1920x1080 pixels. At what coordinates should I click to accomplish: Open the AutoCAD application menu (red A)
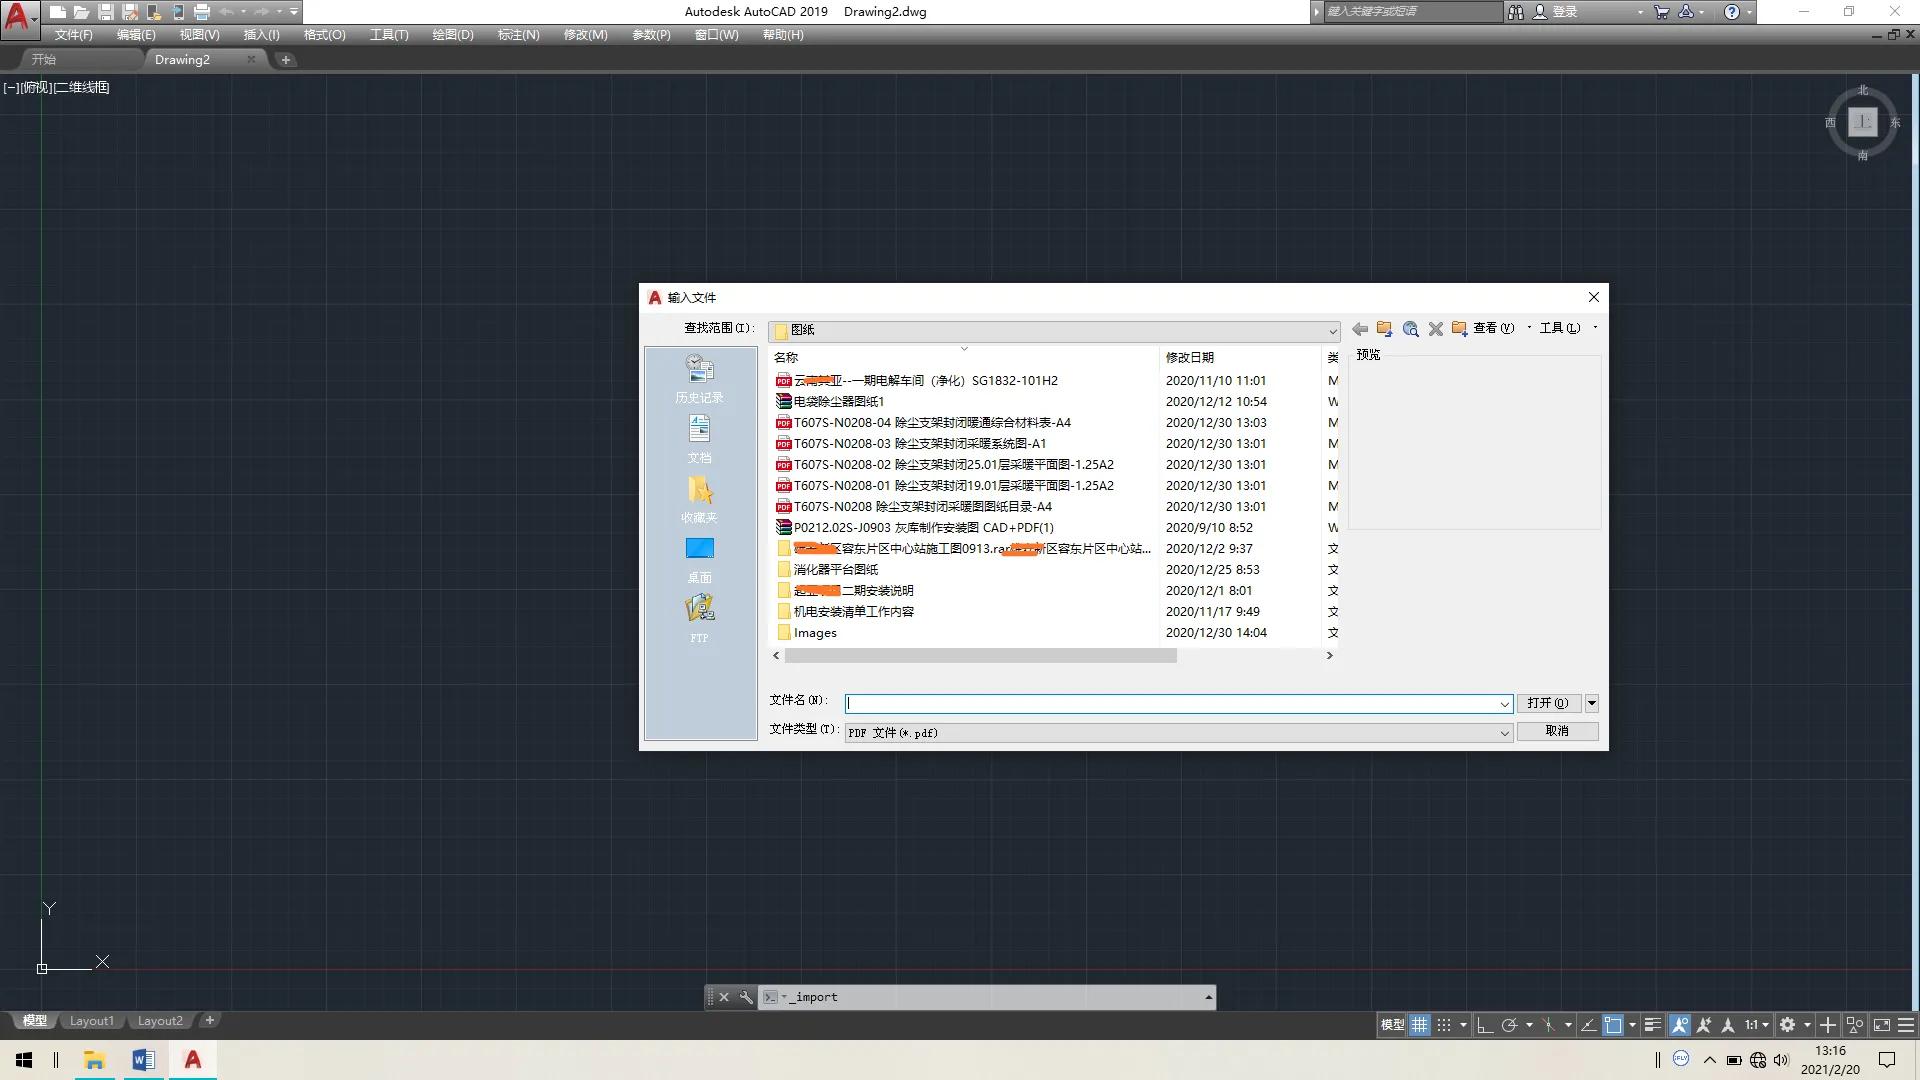(18, 18)
